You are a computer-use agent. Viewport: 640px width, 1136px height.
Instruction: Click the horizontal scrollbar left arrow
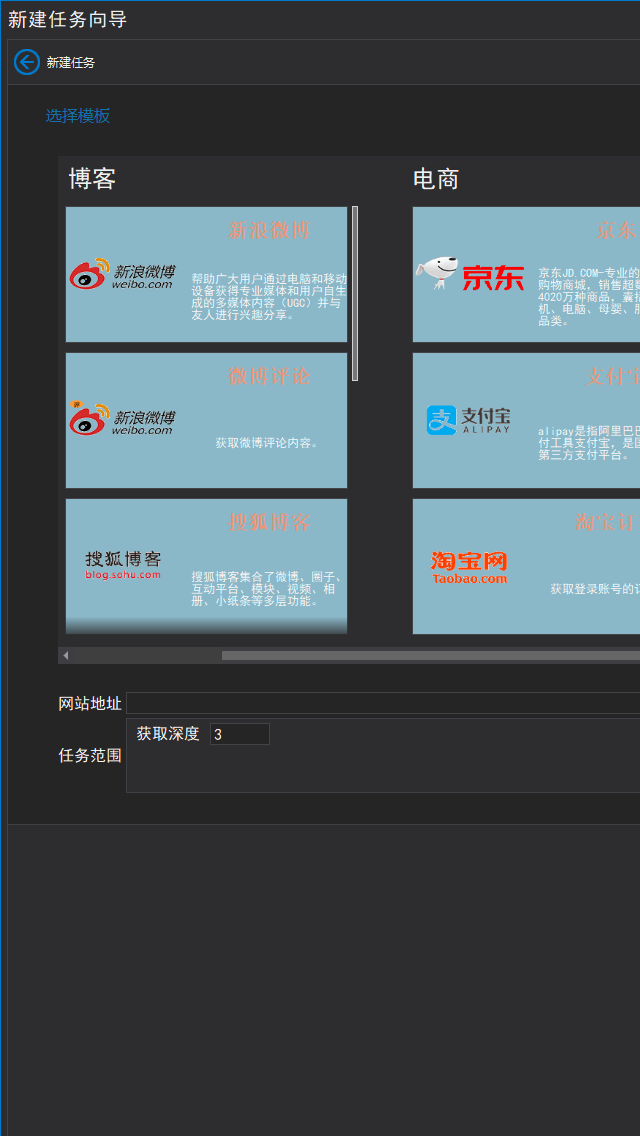click(66, 656)
